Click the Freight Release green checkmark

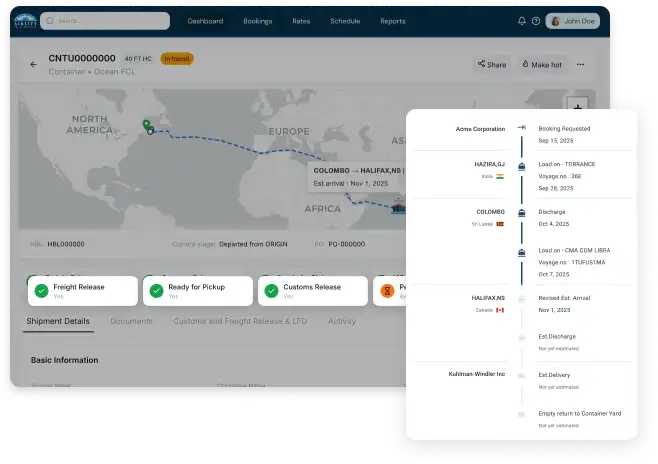pyautogui.click(x=41, y=291)
